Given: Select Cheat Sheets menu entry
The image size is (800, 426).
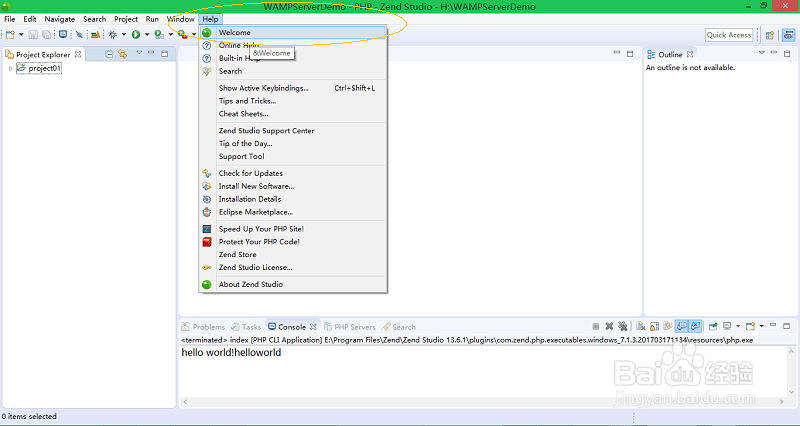Looking at the screenshot, I should (x=293, y=114).
